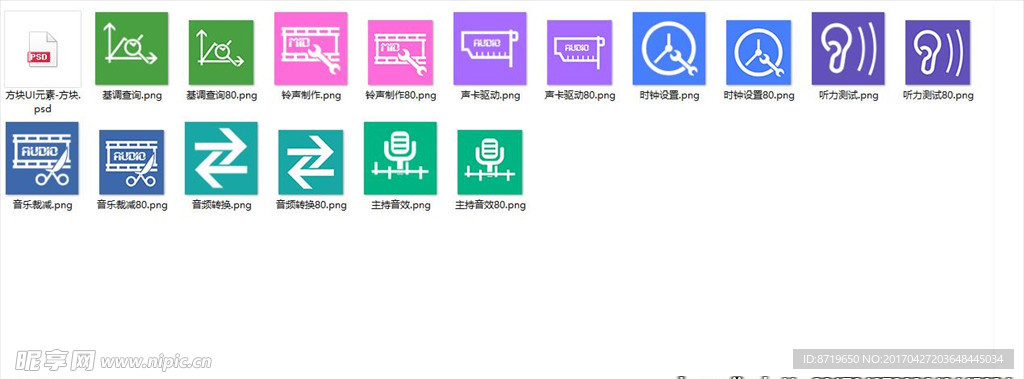Select the 基调查询80.png thumbnail icon
The width and height of the screenshot is (1024, 379).
point(221,52)
